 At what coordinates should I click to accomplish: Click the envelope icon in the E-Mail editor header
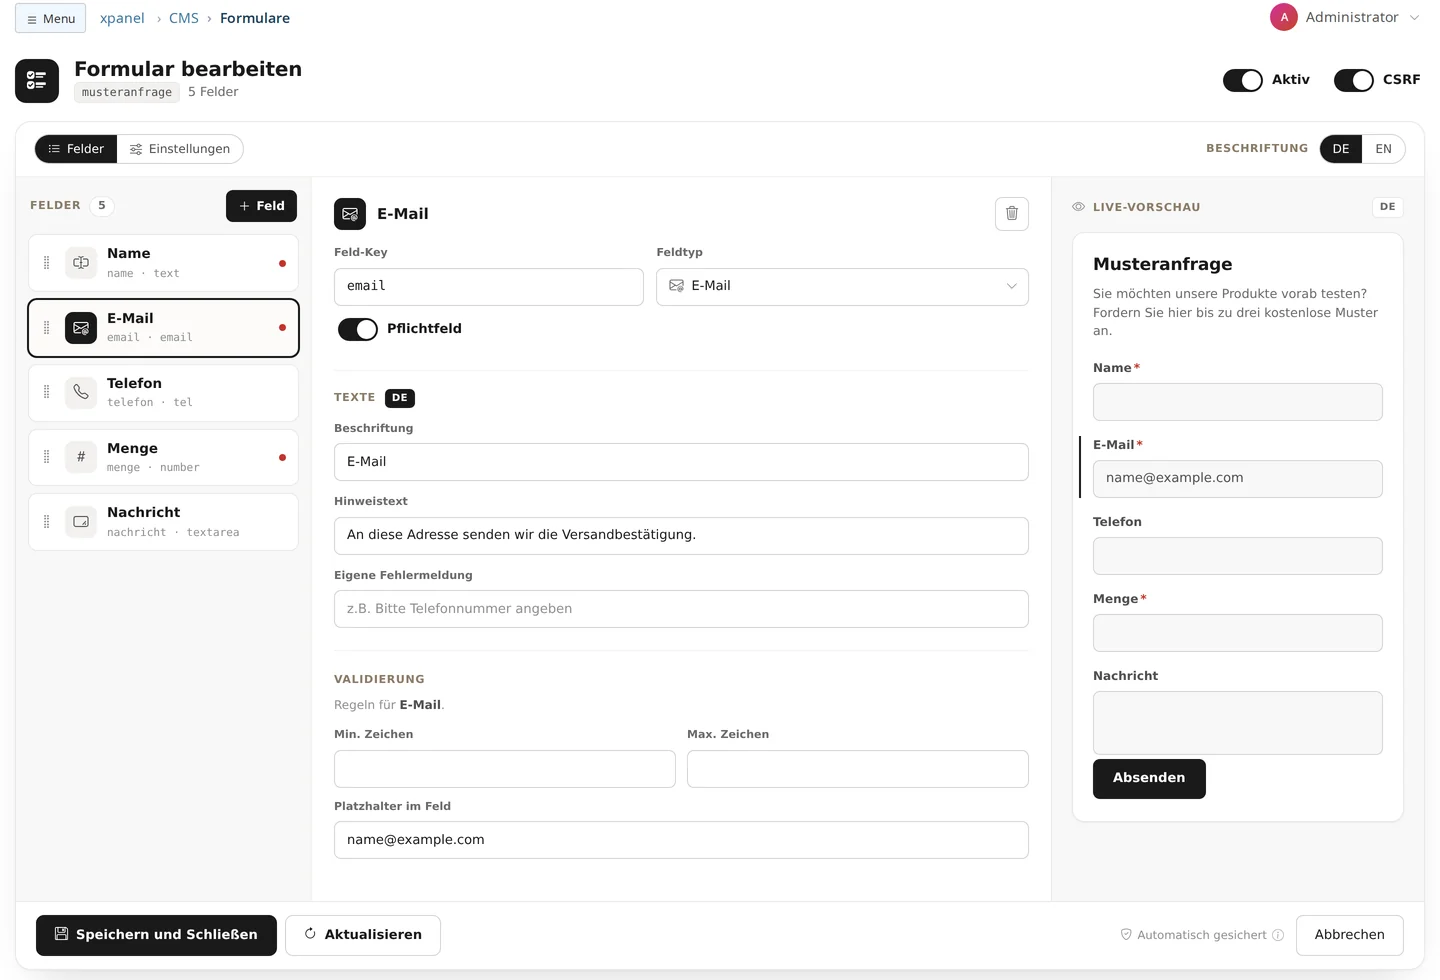(350, 214)
